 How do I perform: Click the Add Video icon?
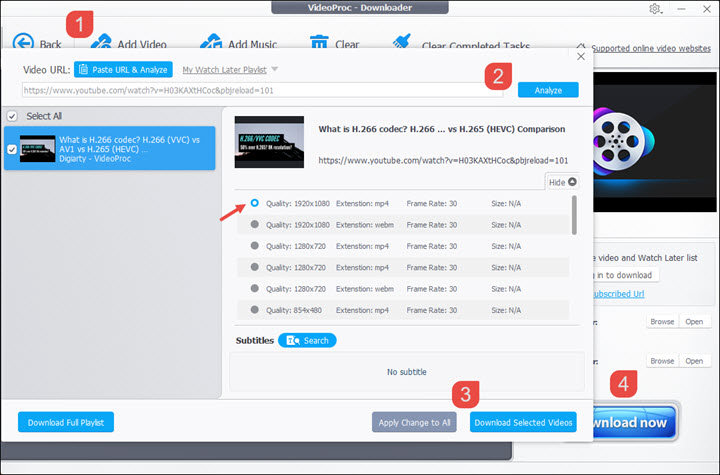click(x=101, y=41)
